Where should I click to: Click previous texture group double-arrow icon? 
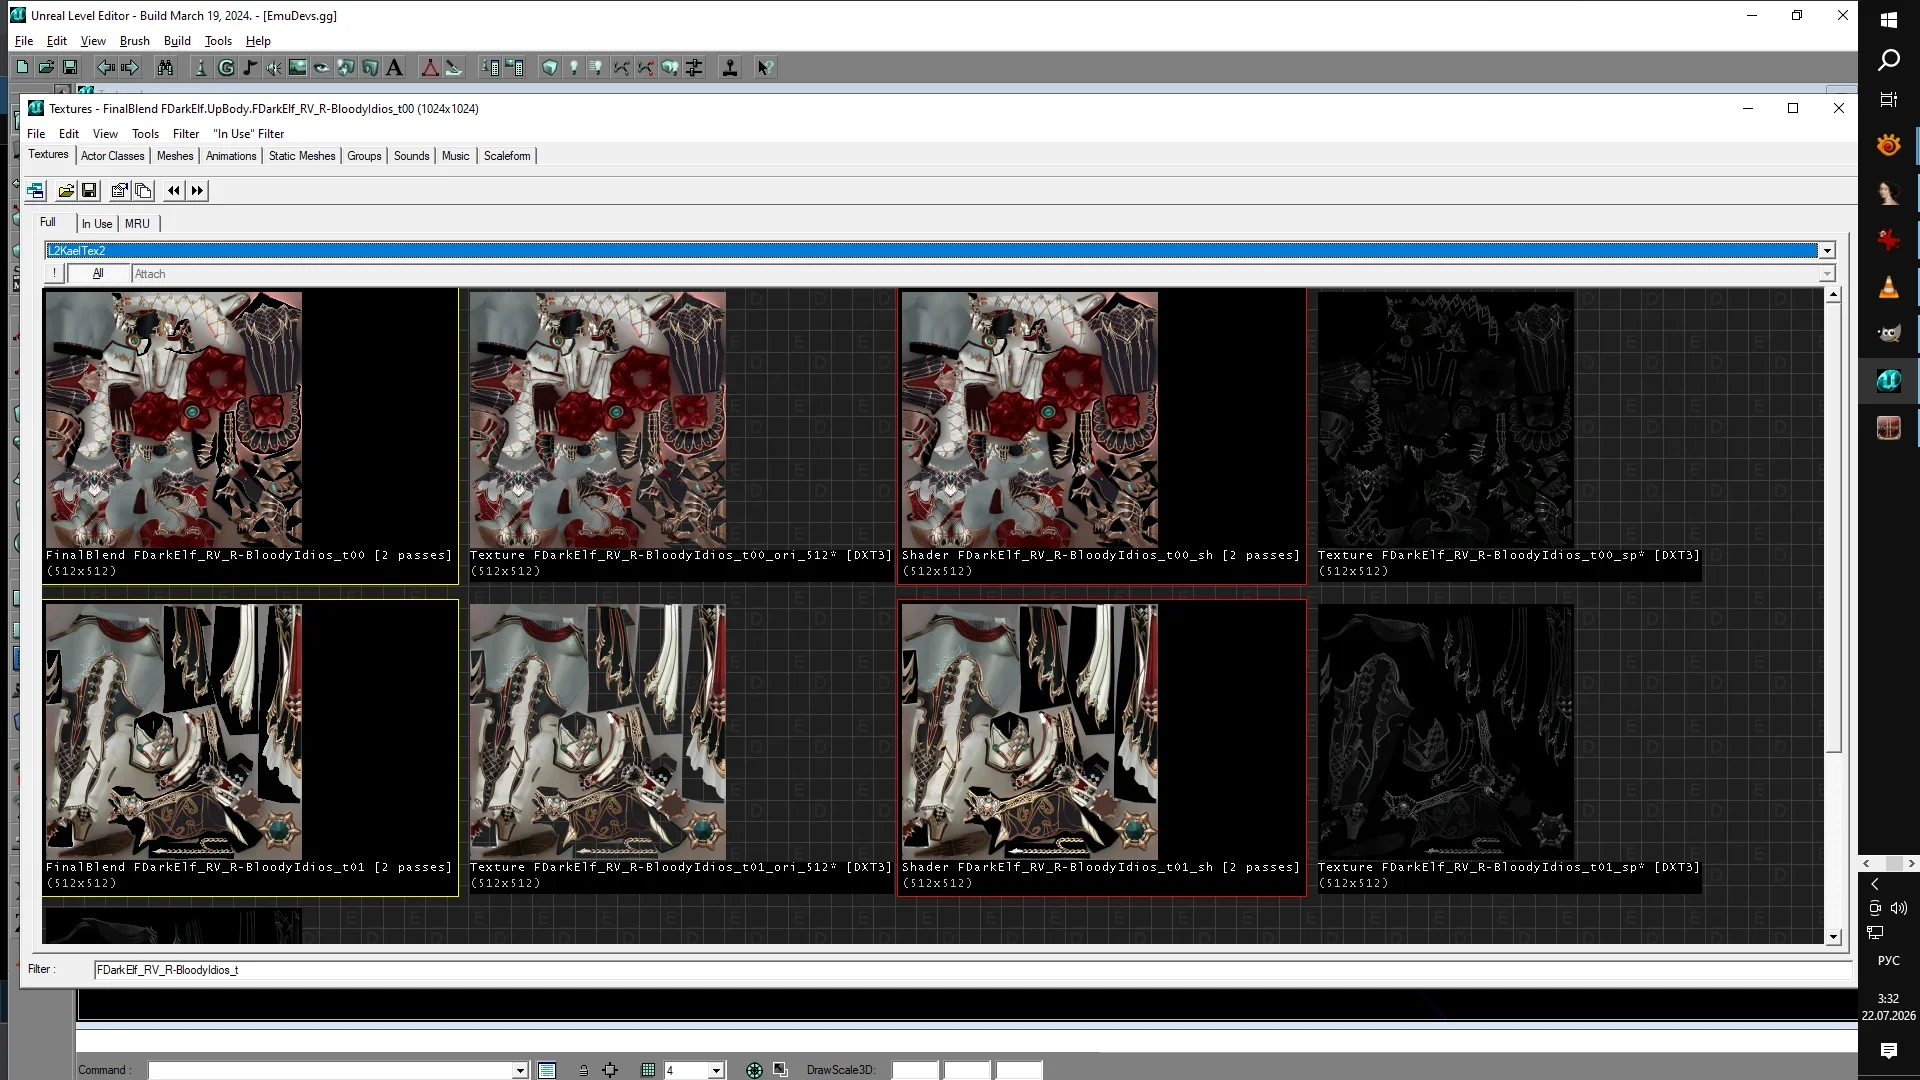tap(174, 190)
